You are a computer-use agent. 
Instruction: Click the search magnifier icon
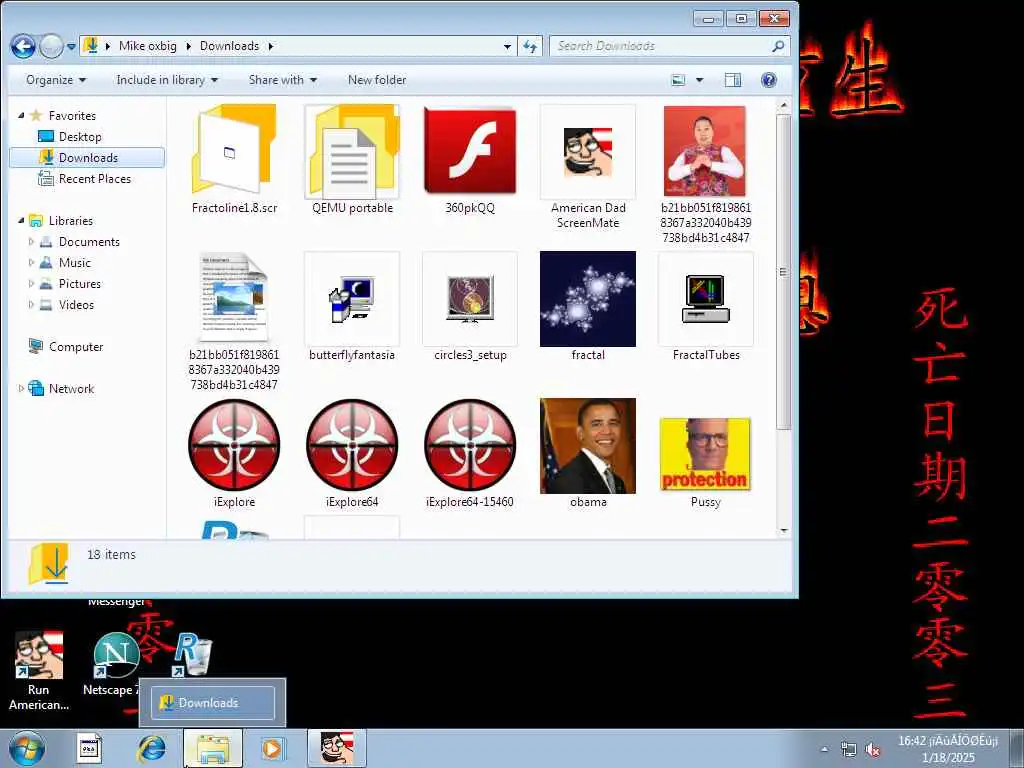[778, 46]
